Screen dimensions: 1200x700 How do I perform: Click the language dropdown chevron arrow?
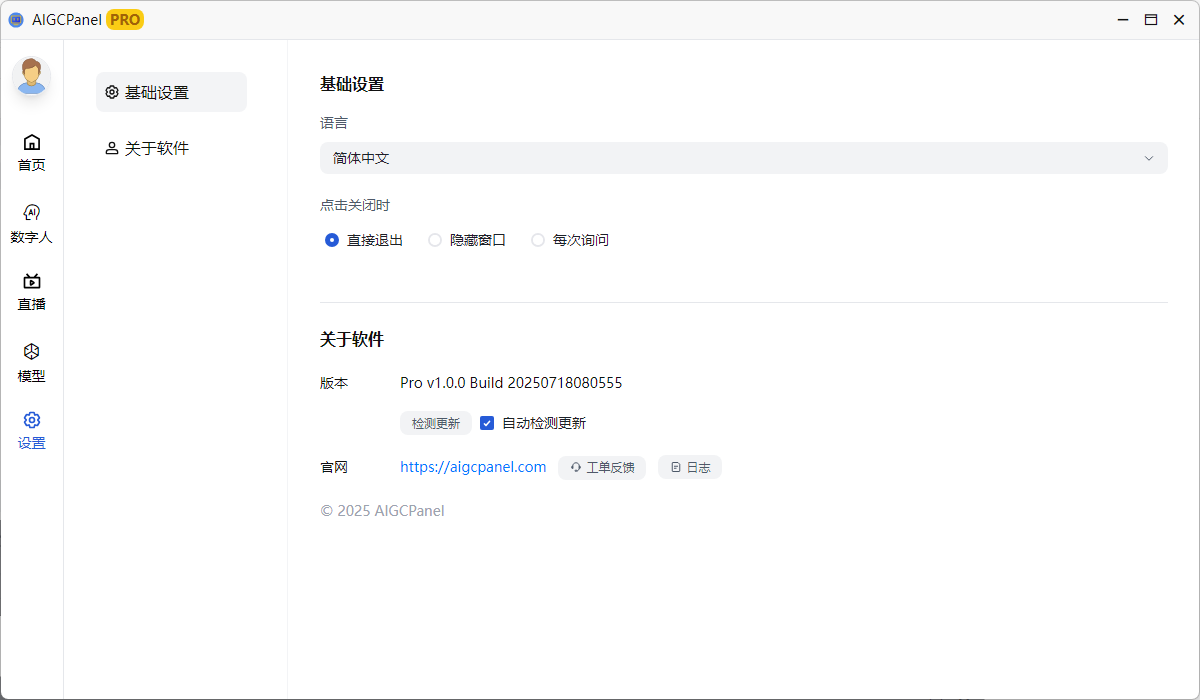[x=1149, y=158]
